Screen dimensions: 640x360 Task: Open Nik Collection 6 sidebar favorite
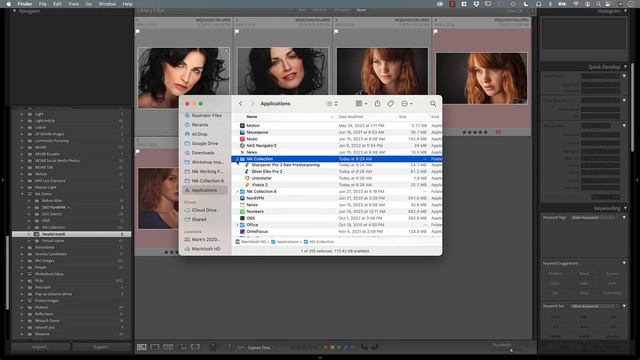pos(204,181)
